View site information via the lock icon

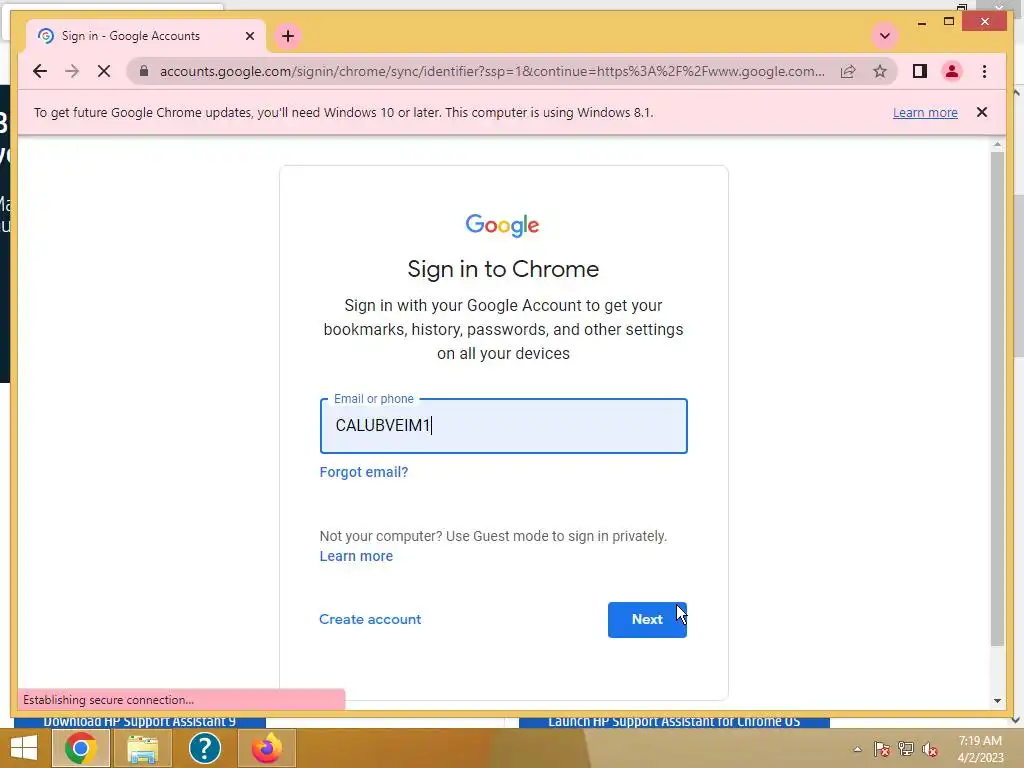[x=144, y=71]
